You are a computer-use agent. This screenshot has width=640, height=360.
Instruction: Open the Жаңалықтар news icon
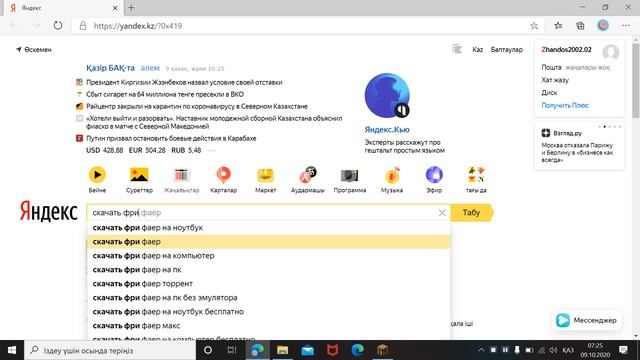tap(181, 175)
